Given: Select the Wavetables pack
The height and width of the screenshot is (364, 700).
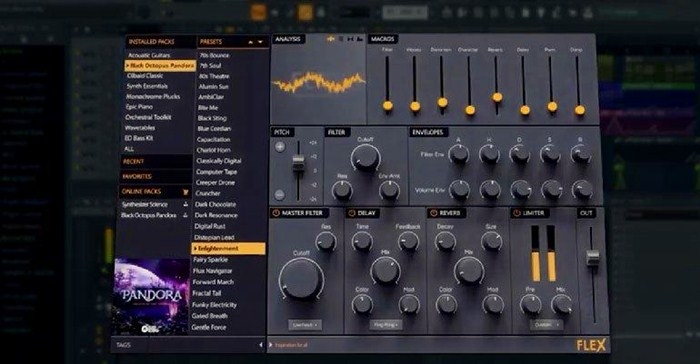Looking at the screenshot, I should point(140,128).
